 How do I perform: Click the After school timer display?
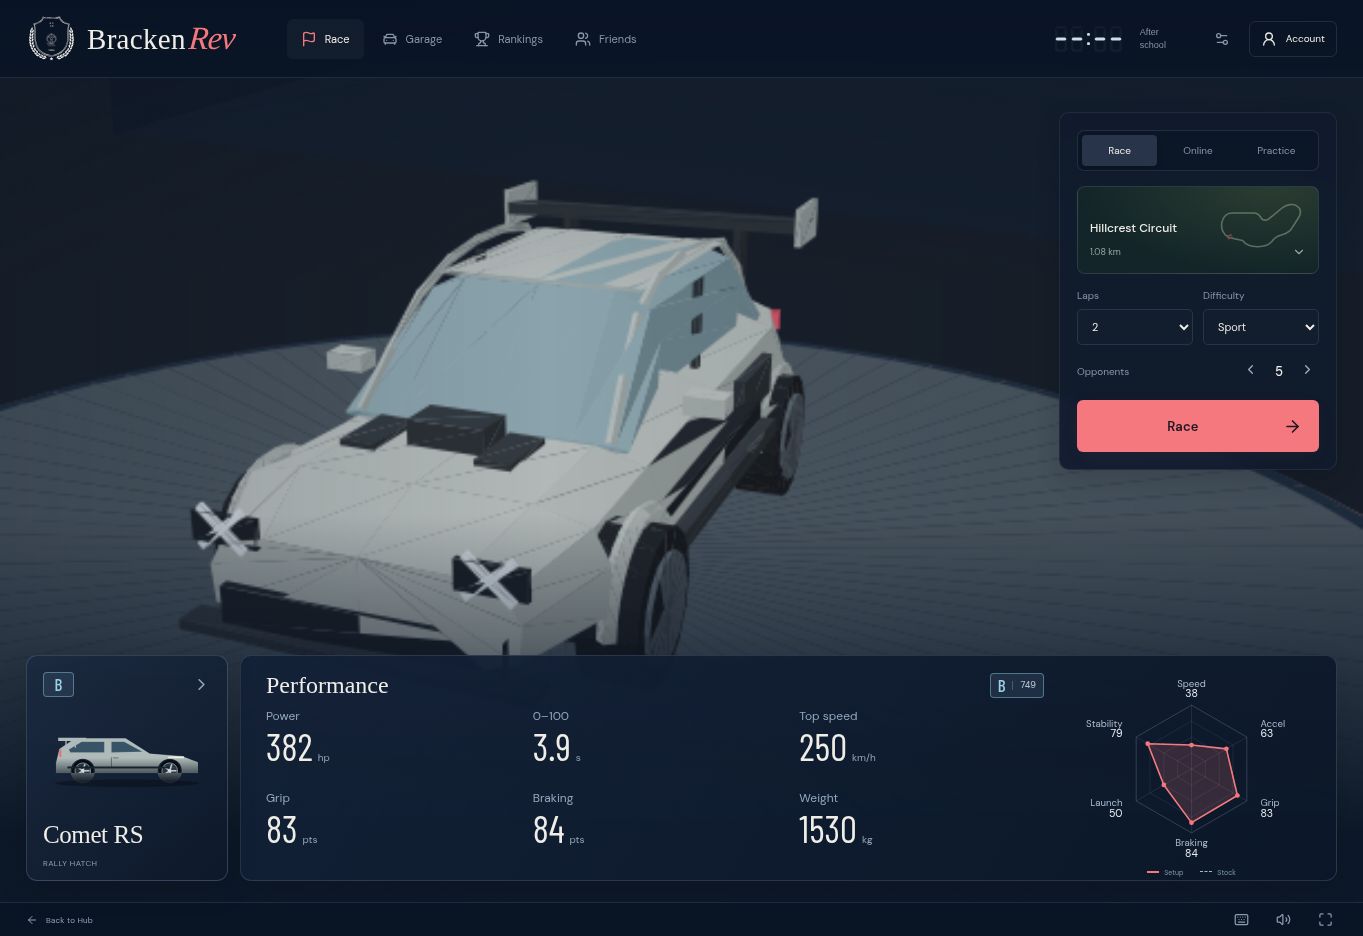[1110, 39]
